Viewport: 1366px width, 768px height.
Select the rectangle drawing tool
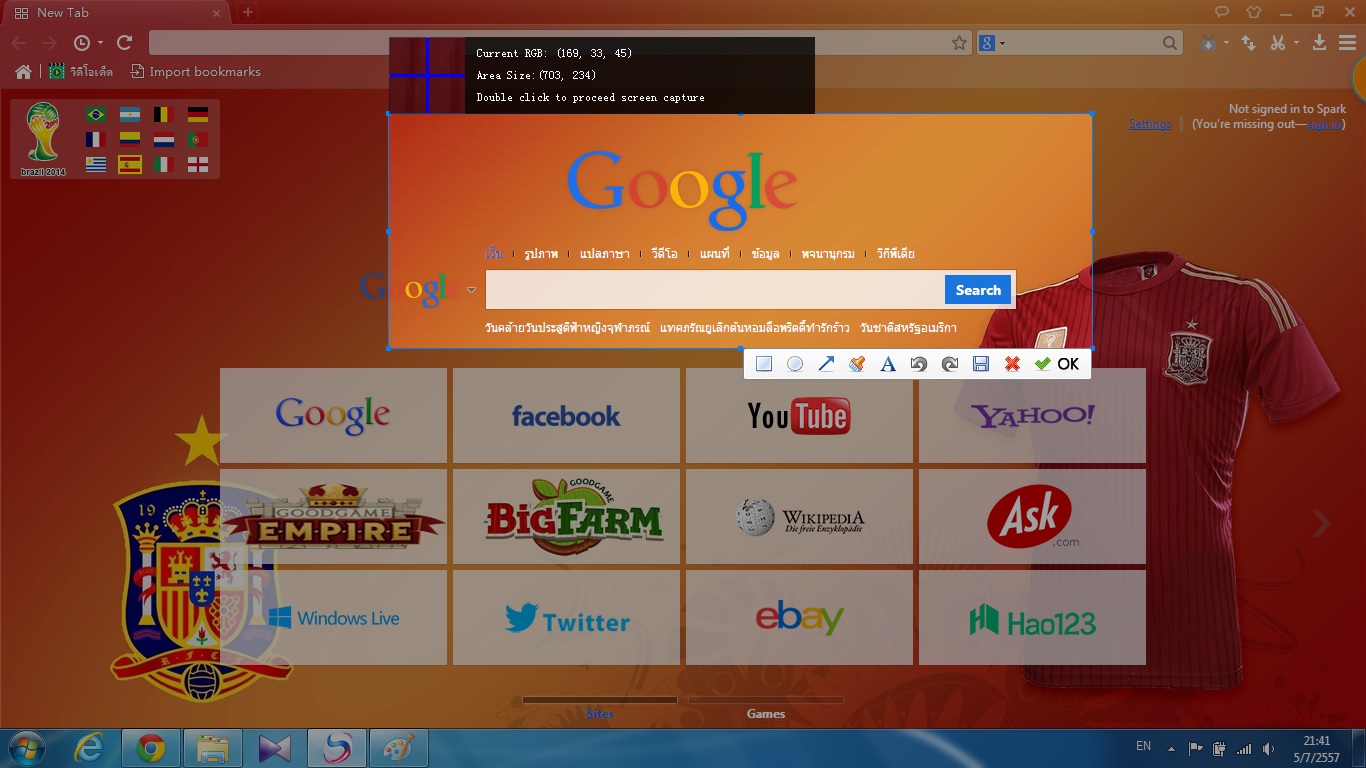[x=764, y=364]
